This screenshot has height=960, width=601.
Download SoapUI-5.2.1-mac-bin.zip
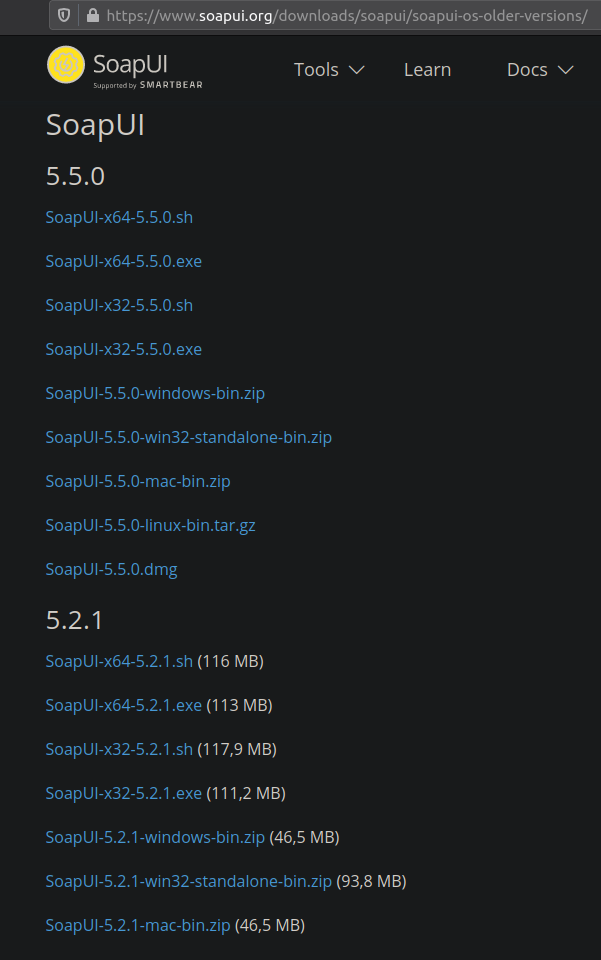click(x=138, y=925)
